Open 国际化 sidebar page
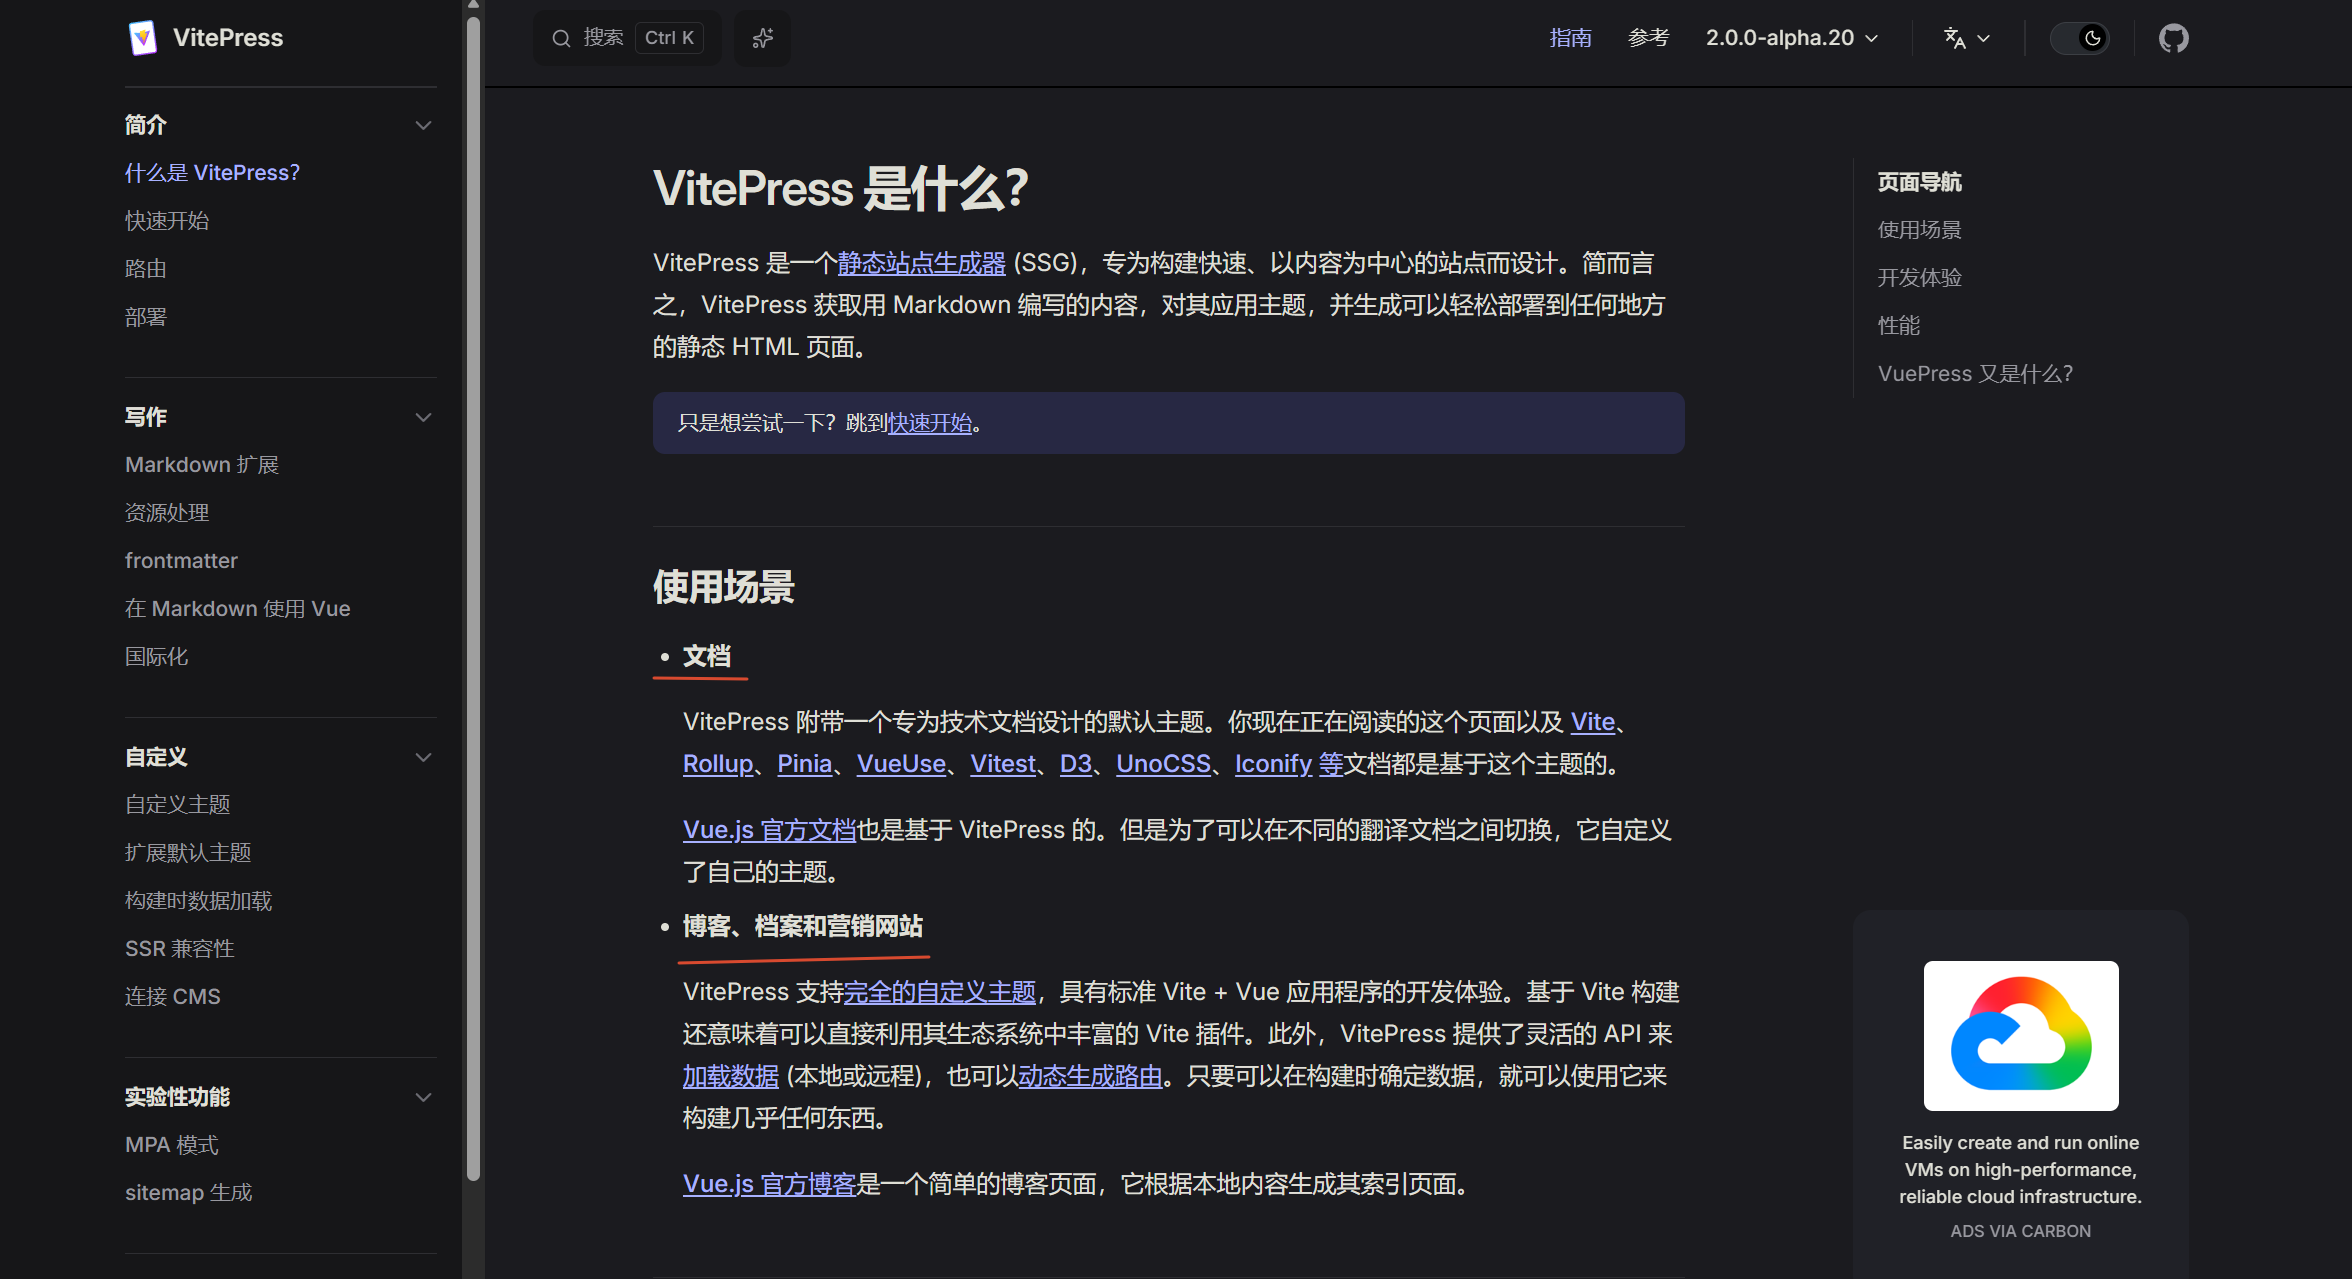 (157, 657)
